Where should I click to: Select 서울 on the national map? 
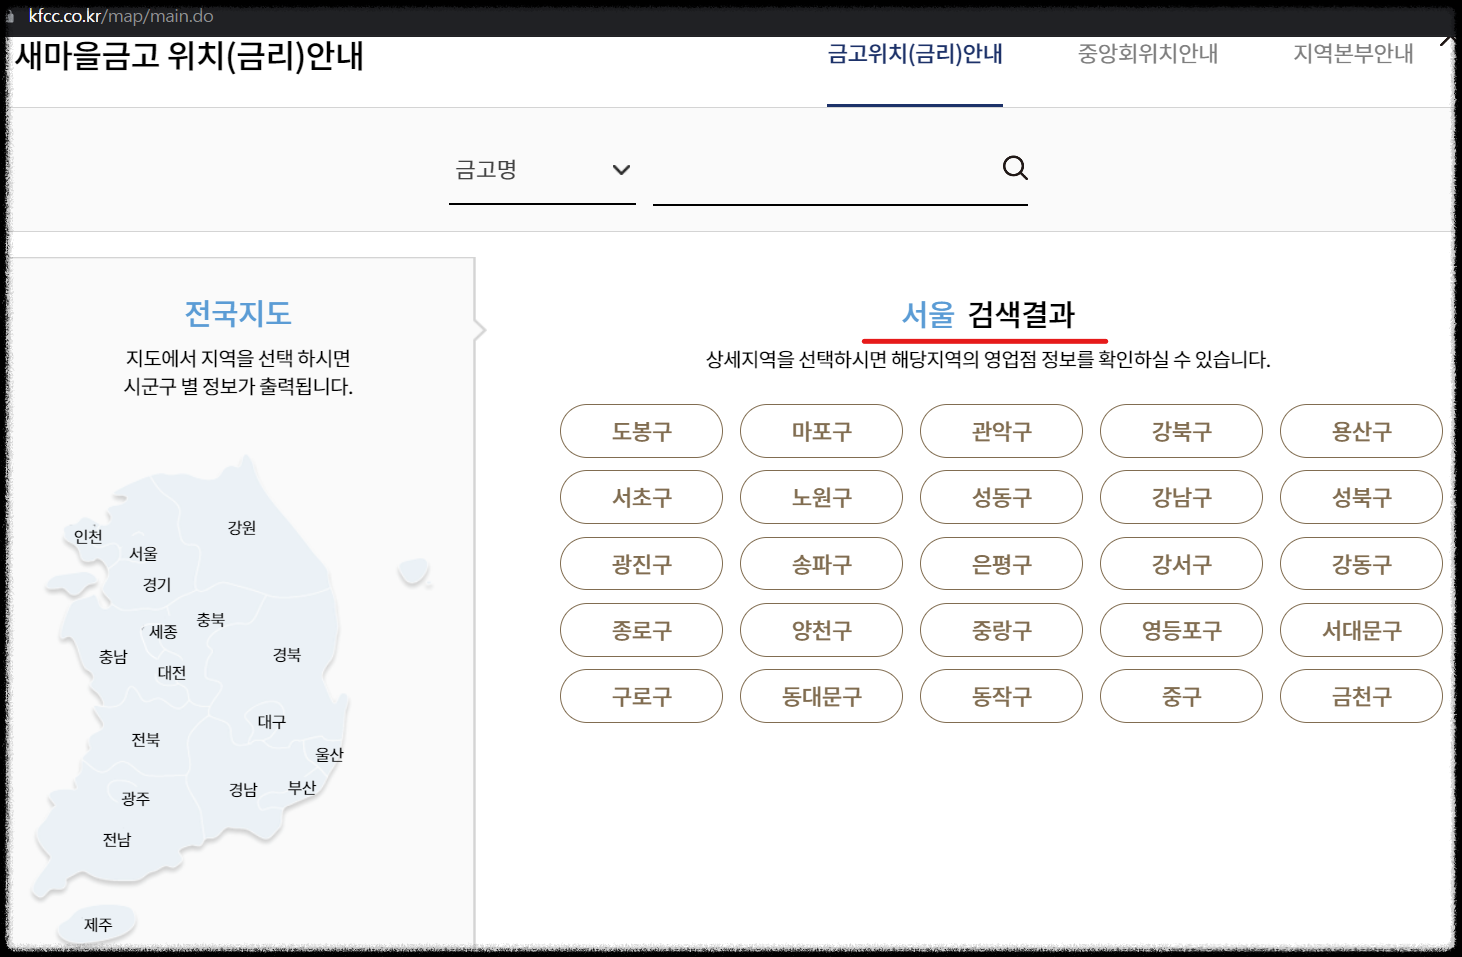click(x=143, y=553)
